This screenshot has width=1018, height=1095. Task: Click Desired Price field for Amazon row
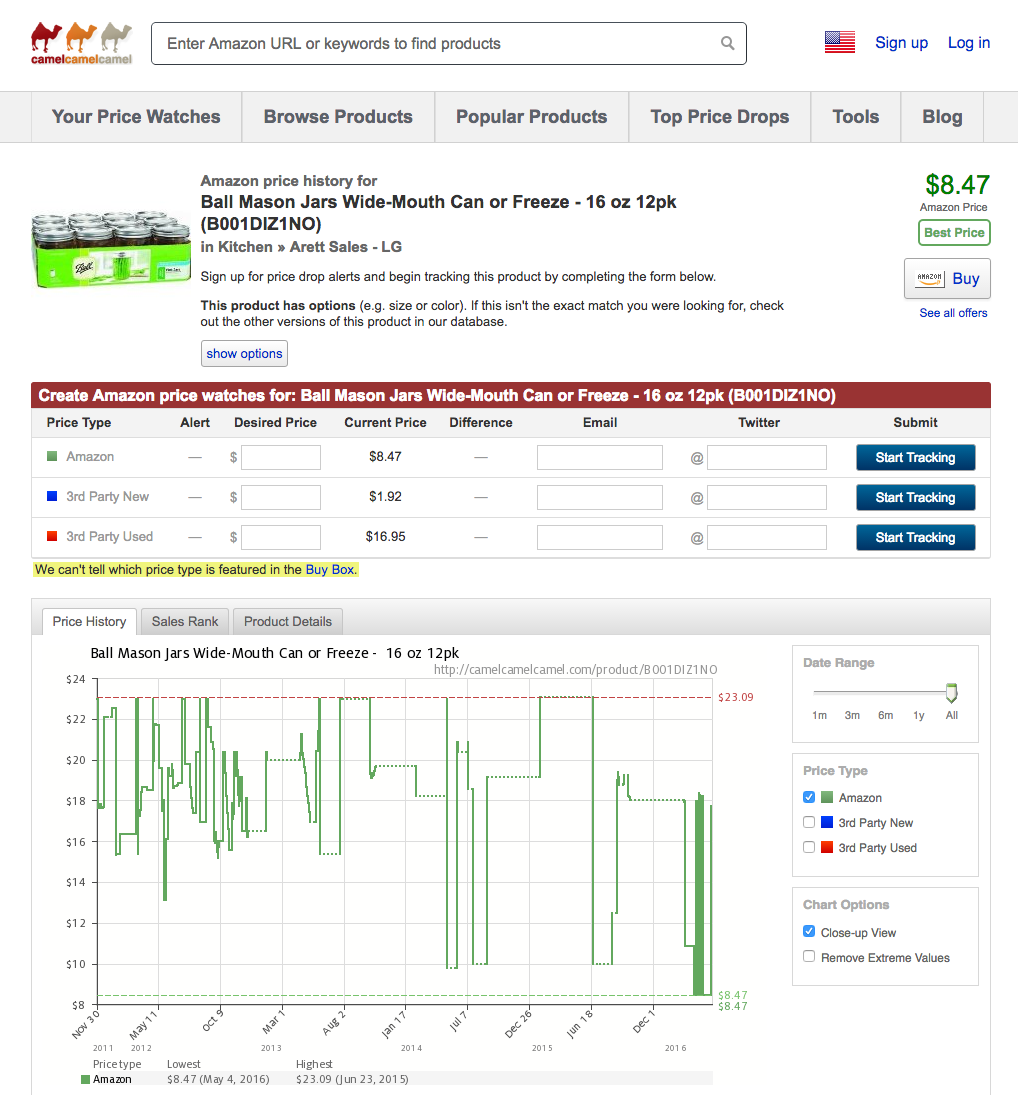281,457
